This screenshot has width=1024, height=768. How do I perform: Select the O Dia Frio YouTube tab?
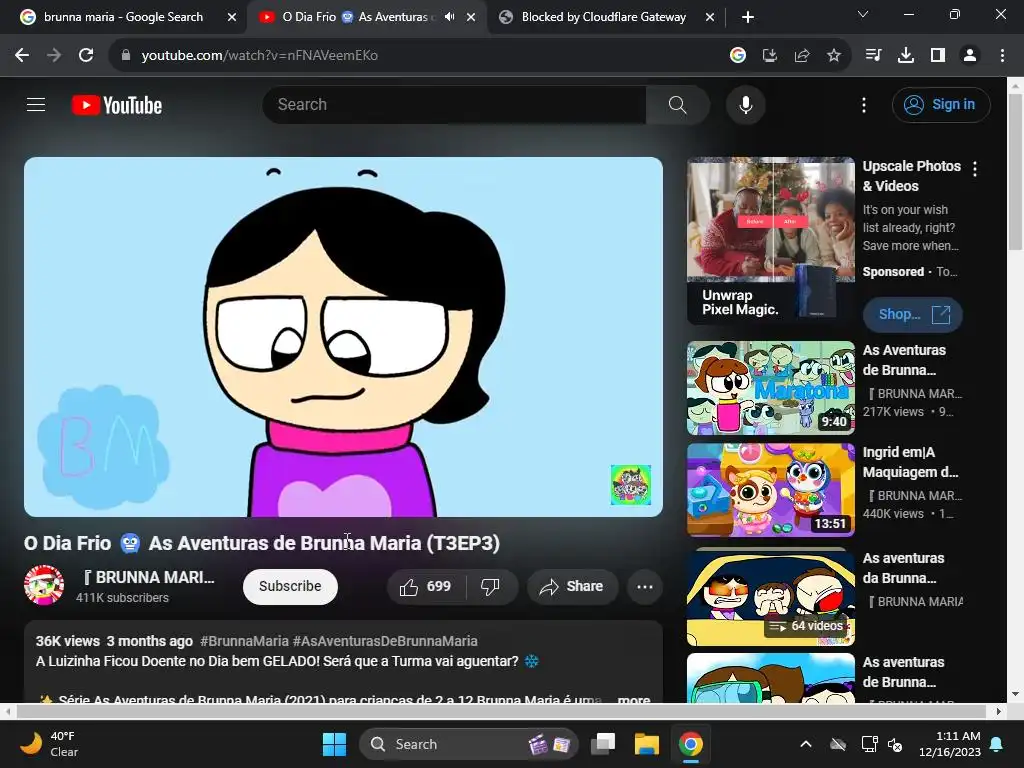356,17
